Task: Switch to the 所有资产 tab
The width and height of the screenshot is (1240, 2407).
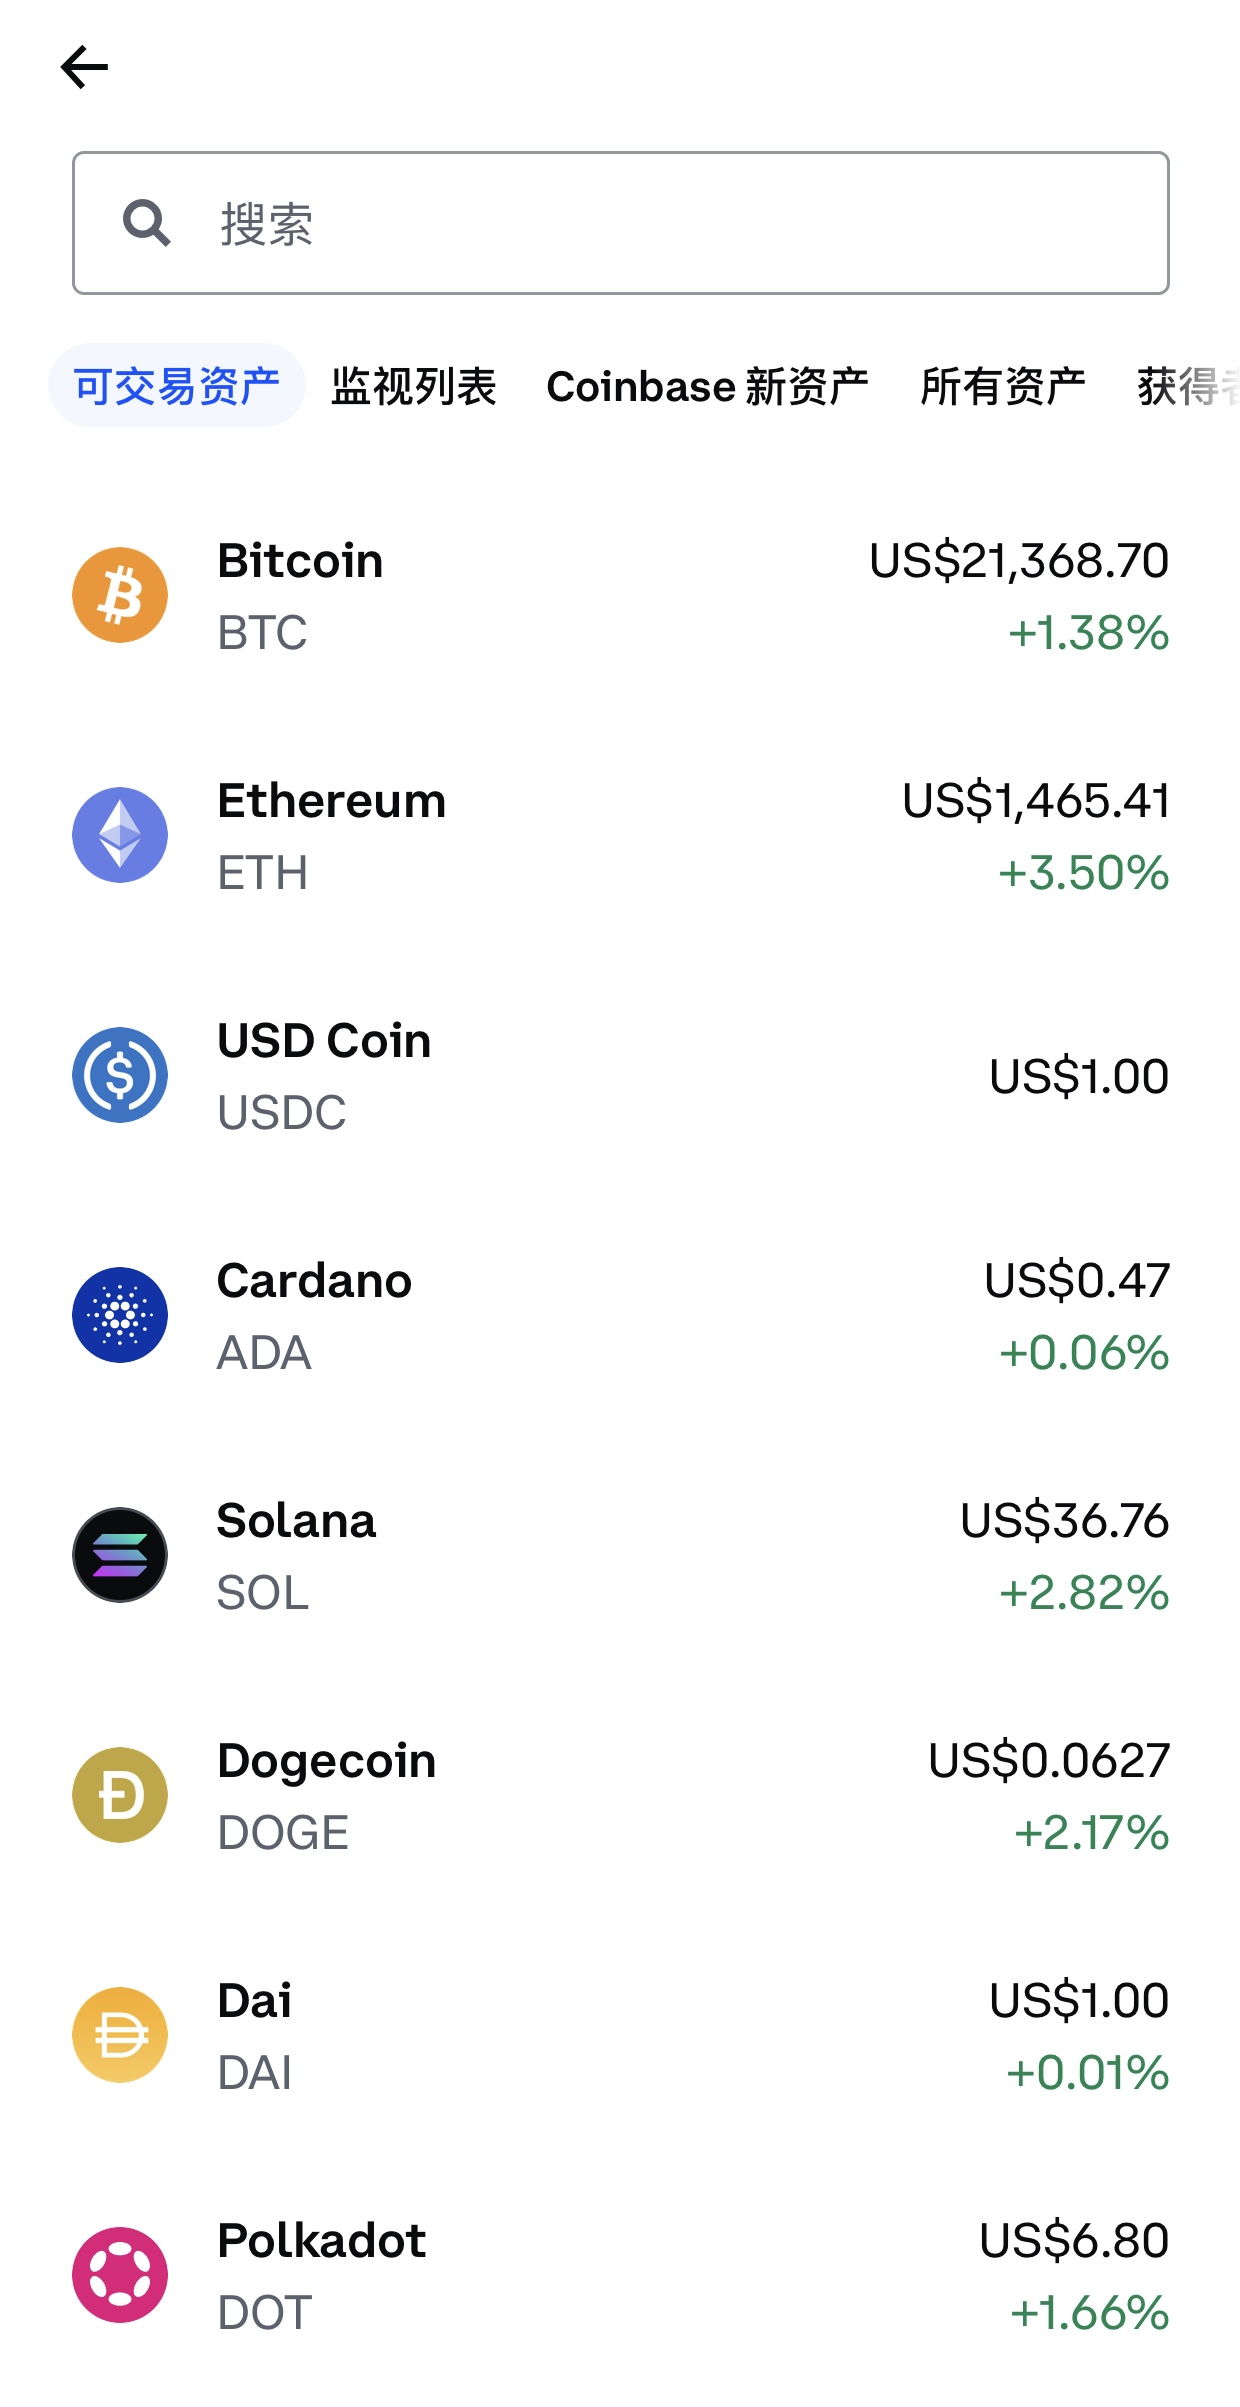Action: pos(1003,386)
